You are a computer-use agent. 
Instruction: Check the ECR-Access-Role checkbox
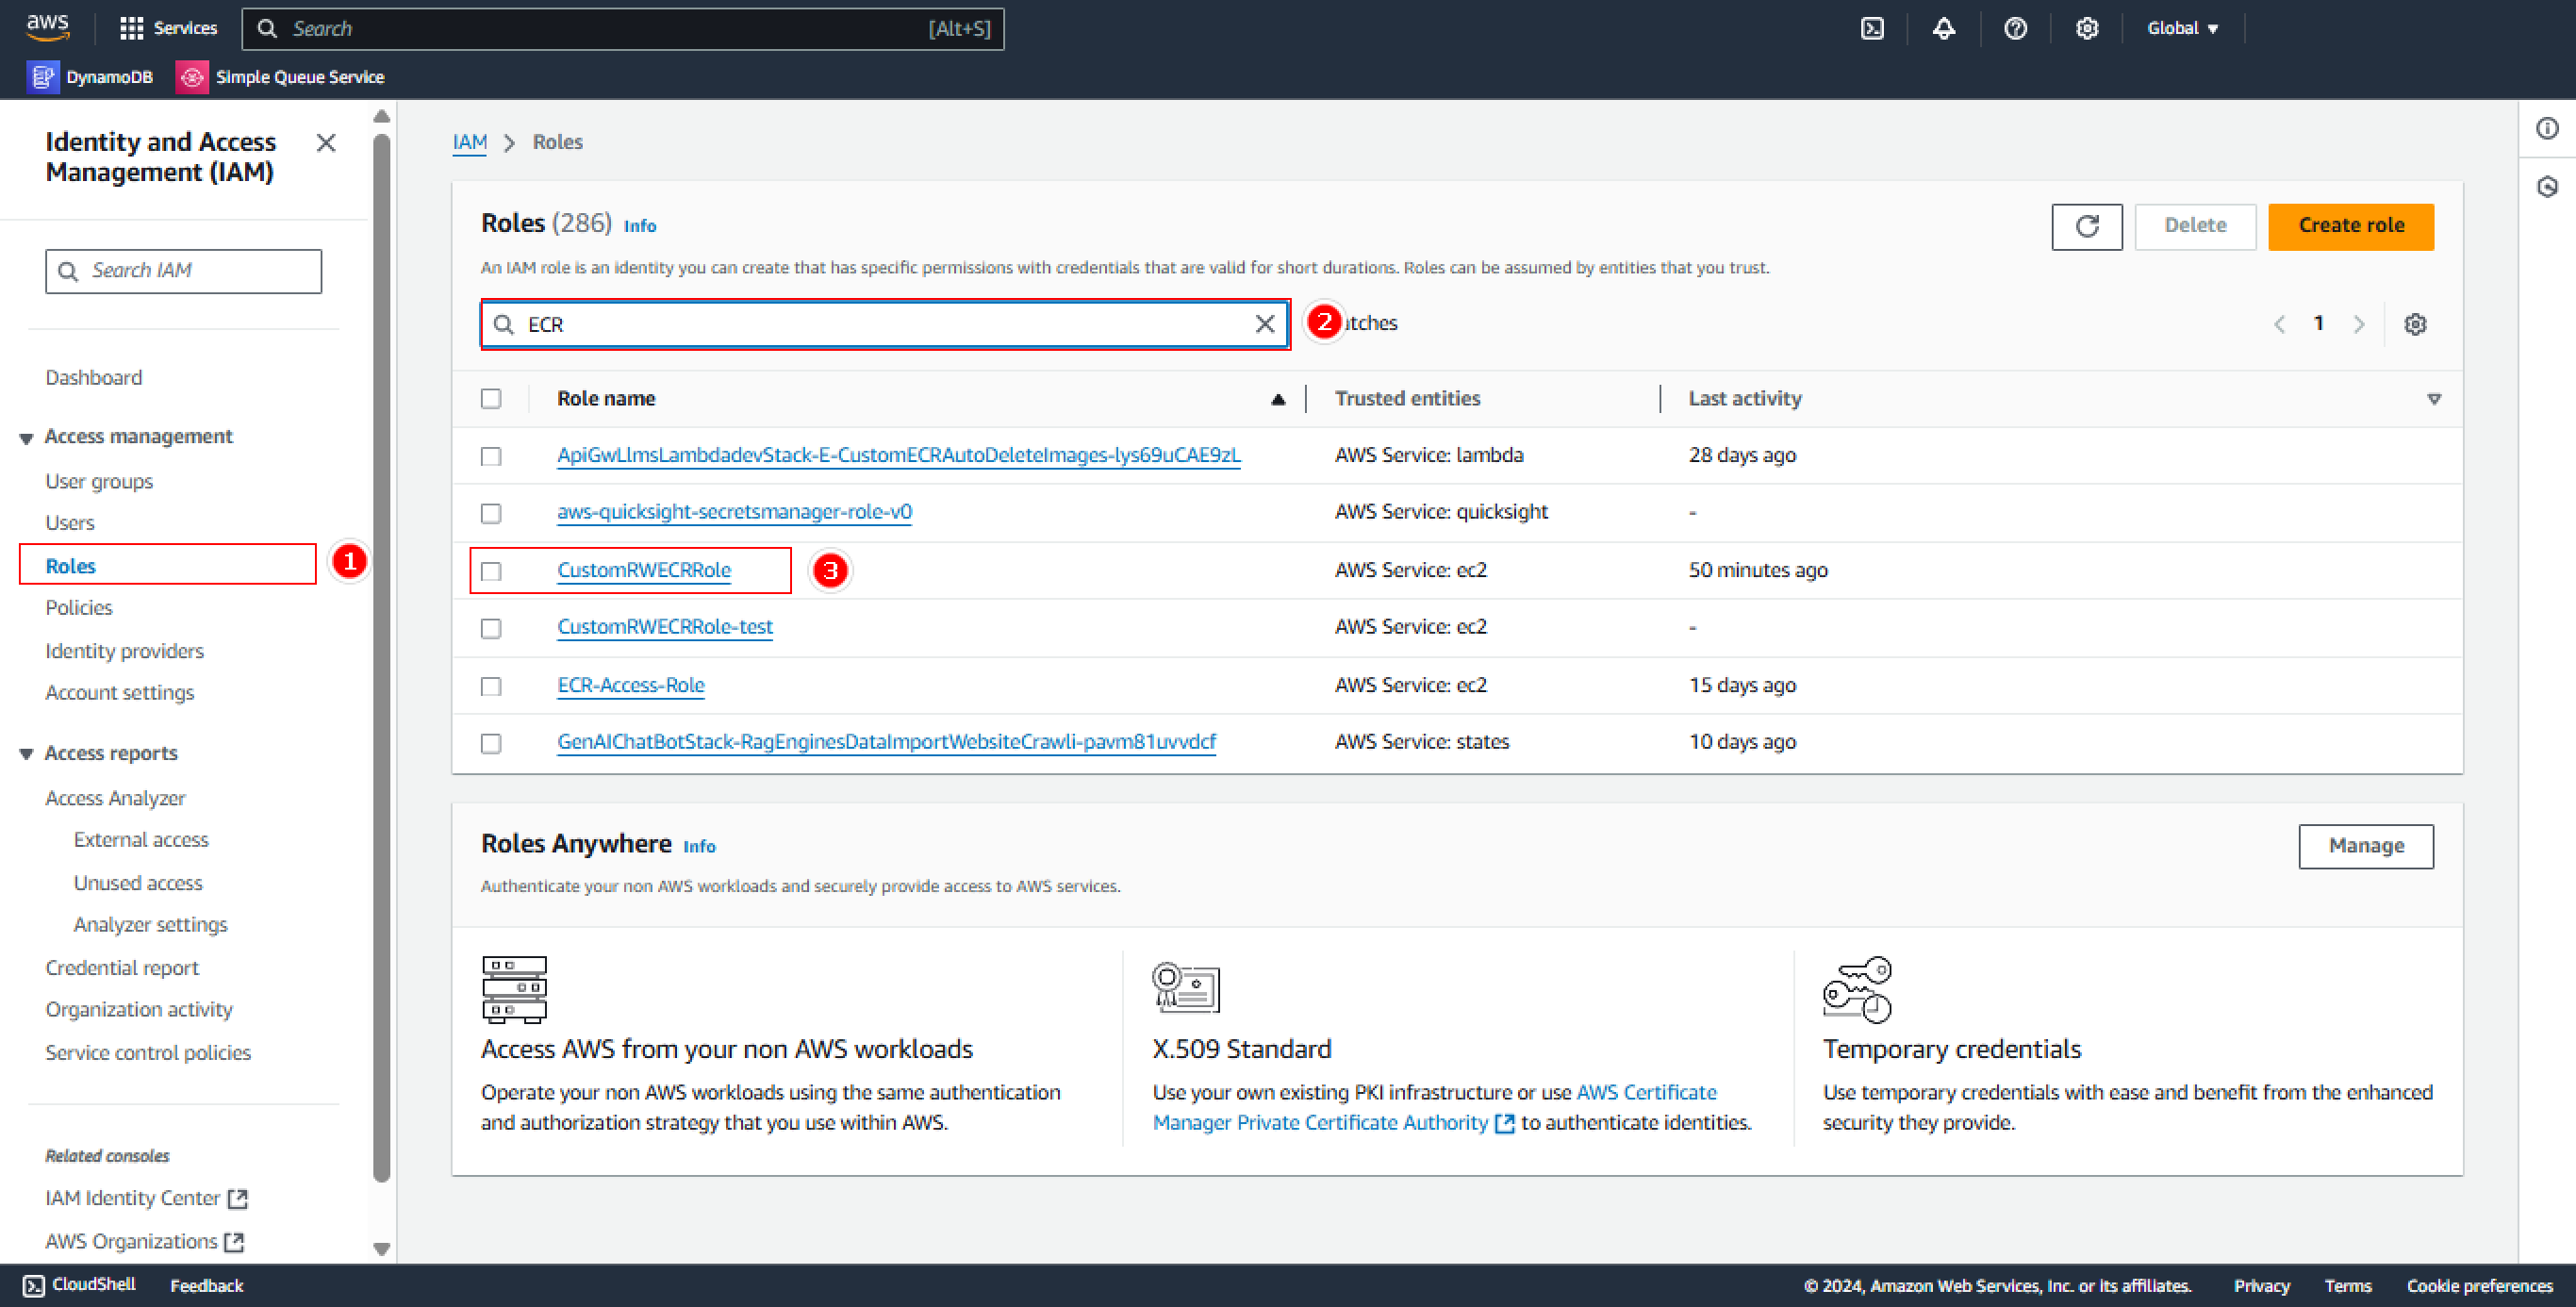(x=490, y=686)
